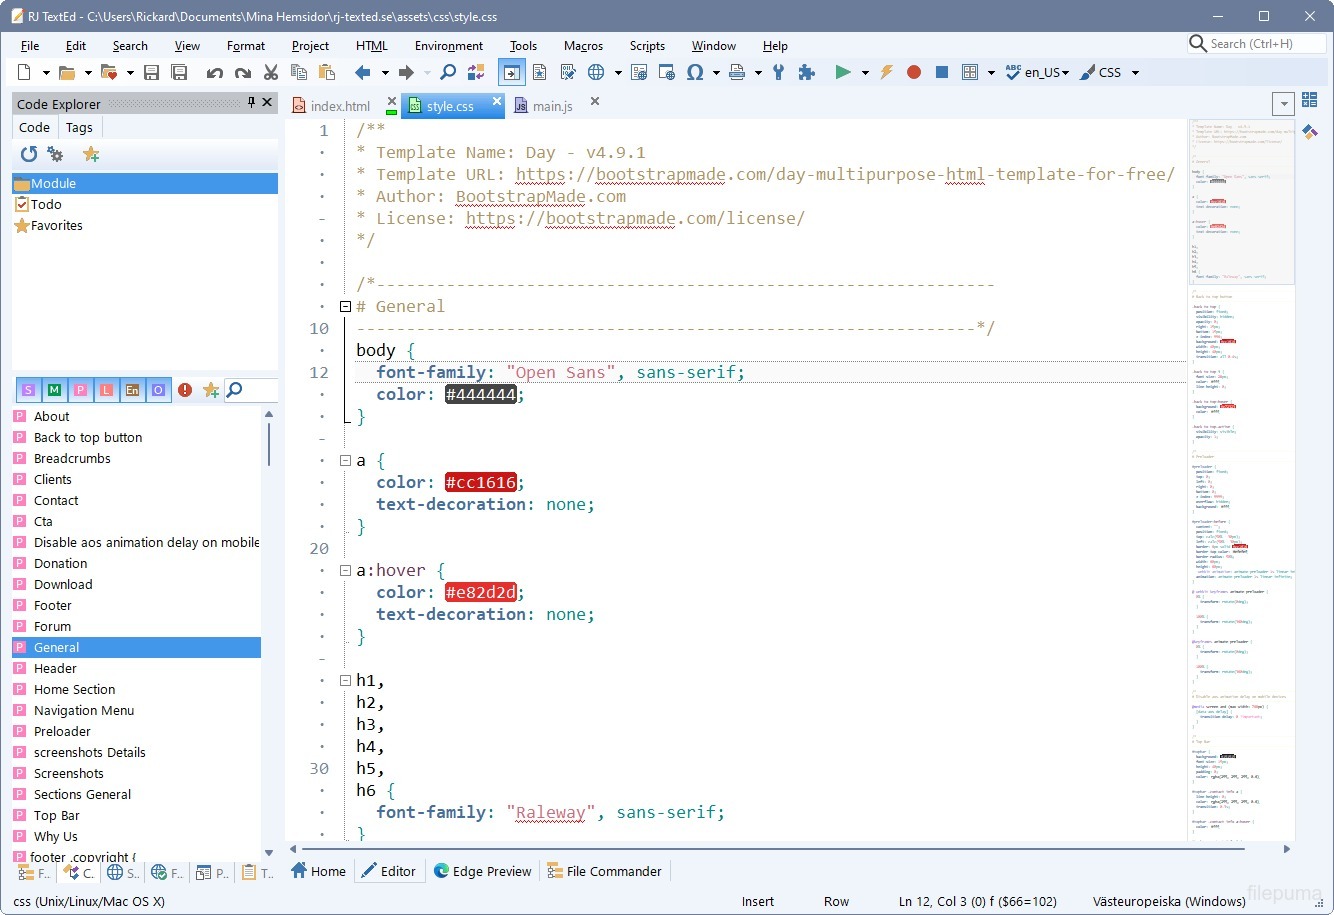The width and height of the screenshot is (1334, 915).
Task: Toggle the brown En filter button
Action: coord(132,390)
